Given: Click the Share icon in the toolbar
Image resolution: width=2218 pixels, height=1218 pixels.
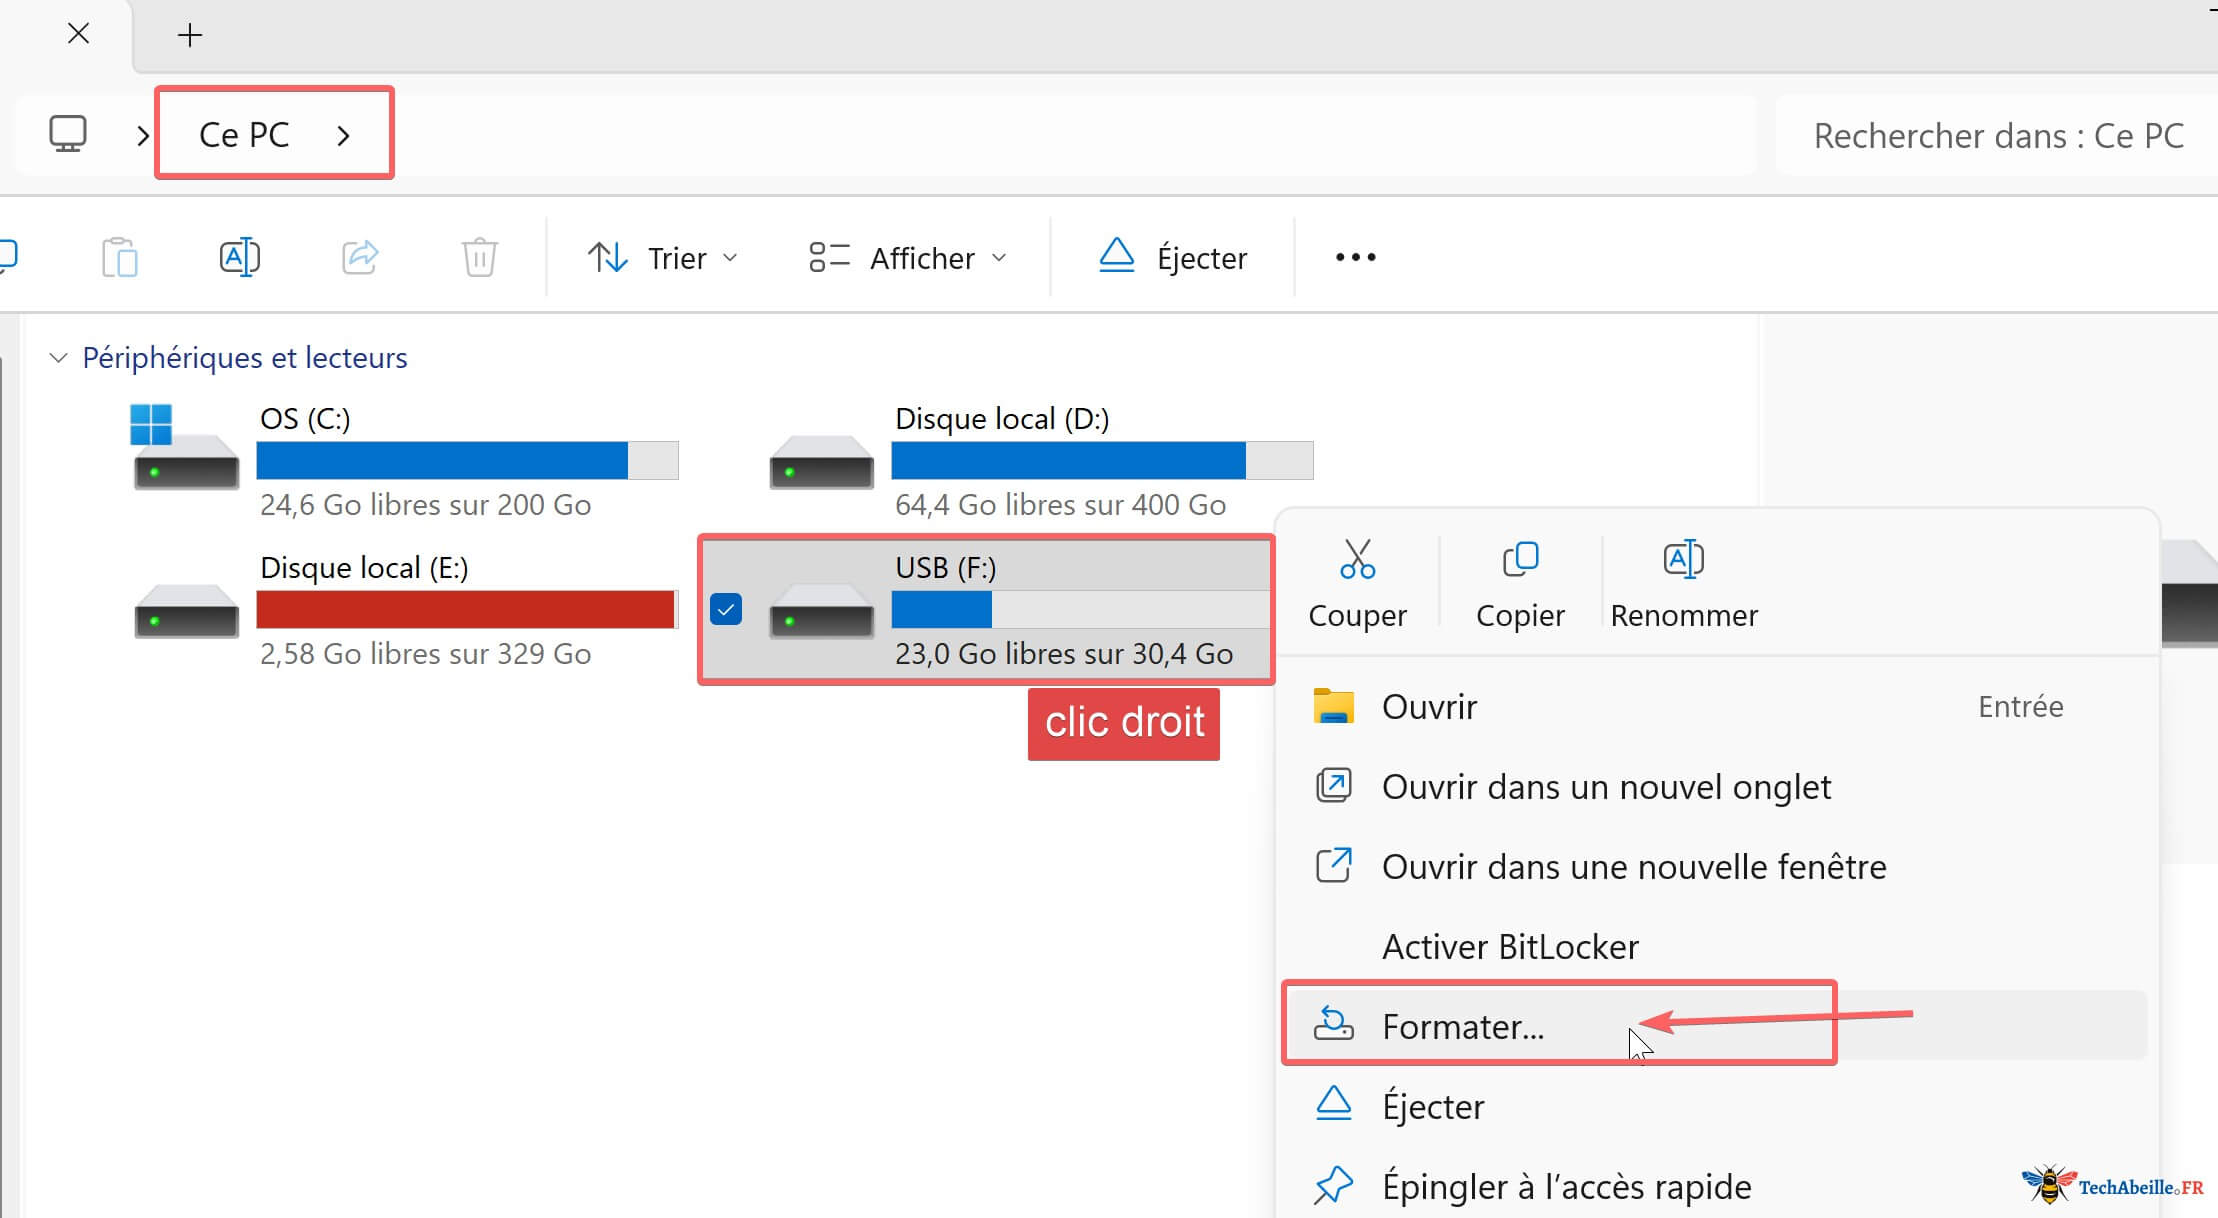Looking at the screenshot, I should [360, 257].
